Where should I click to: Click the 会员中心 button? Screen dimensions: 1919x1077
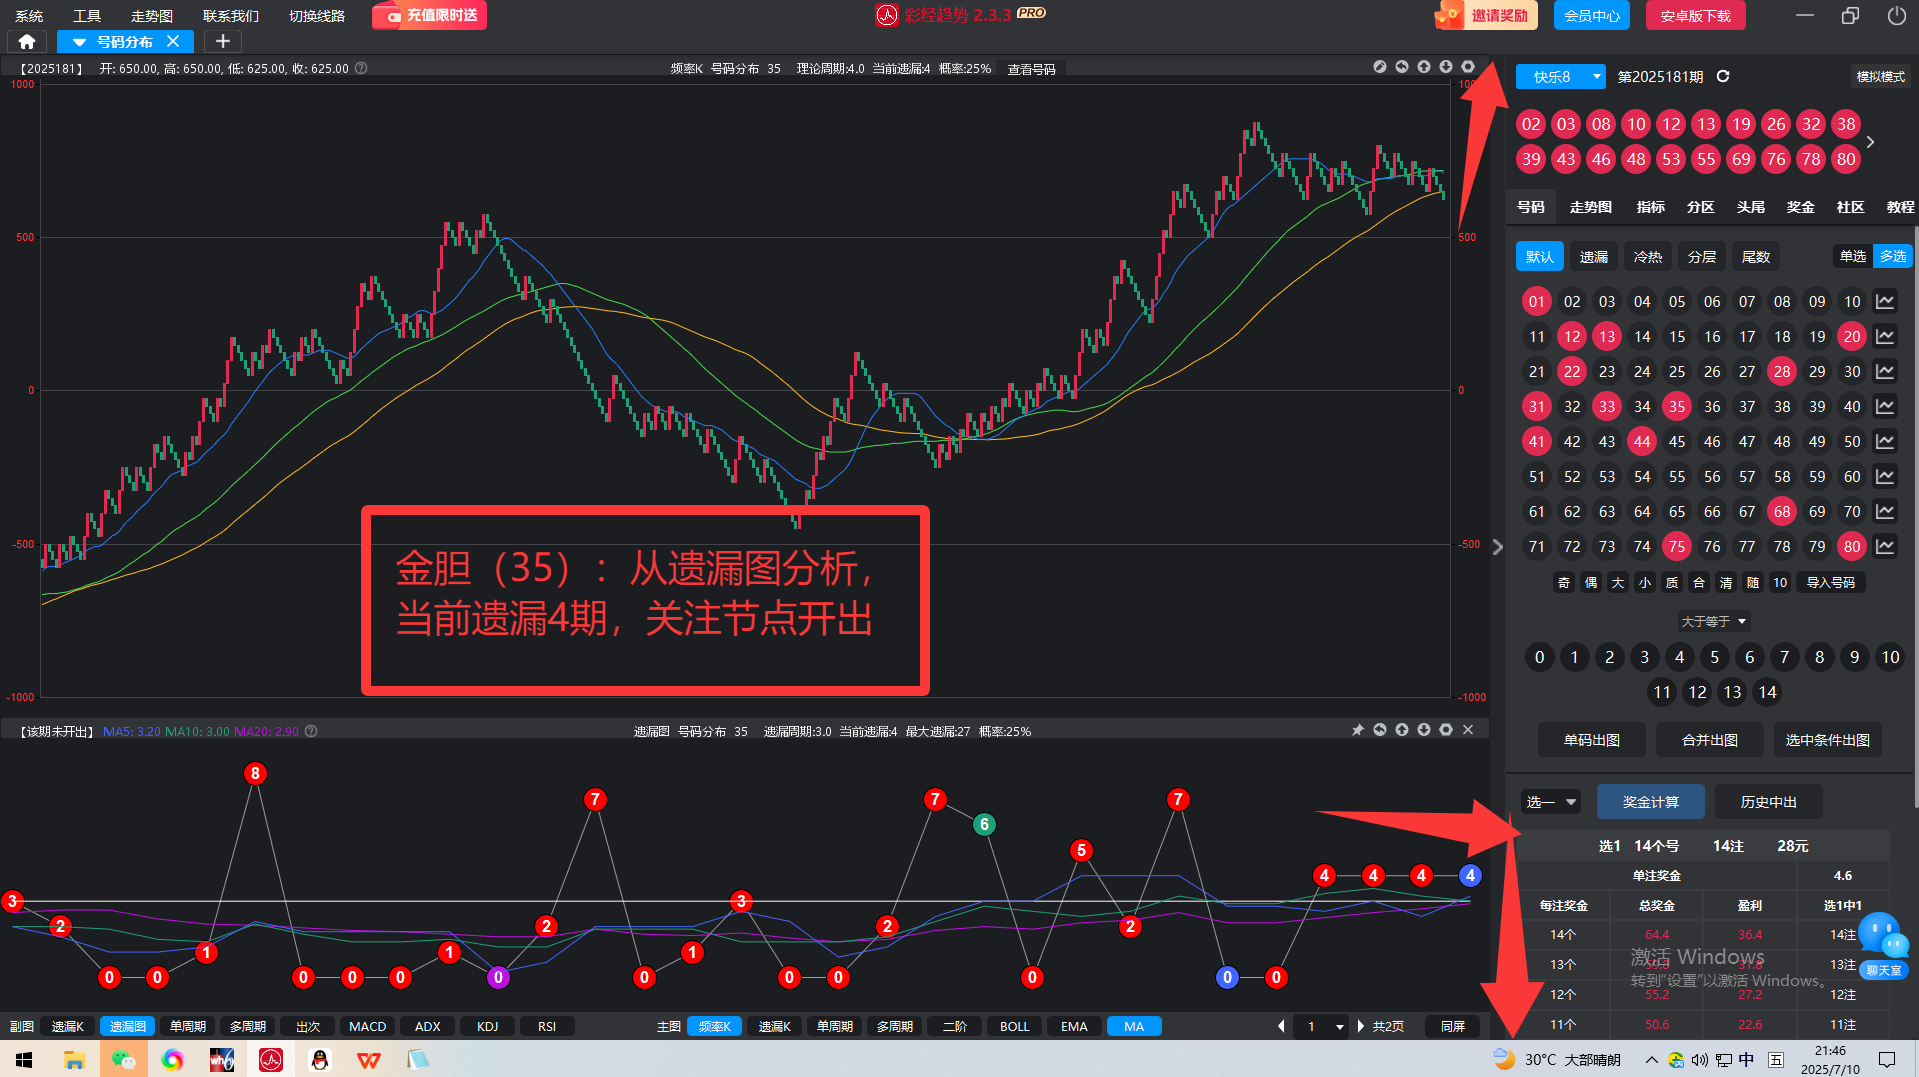pyautogui.click(x=1592, y=16)
